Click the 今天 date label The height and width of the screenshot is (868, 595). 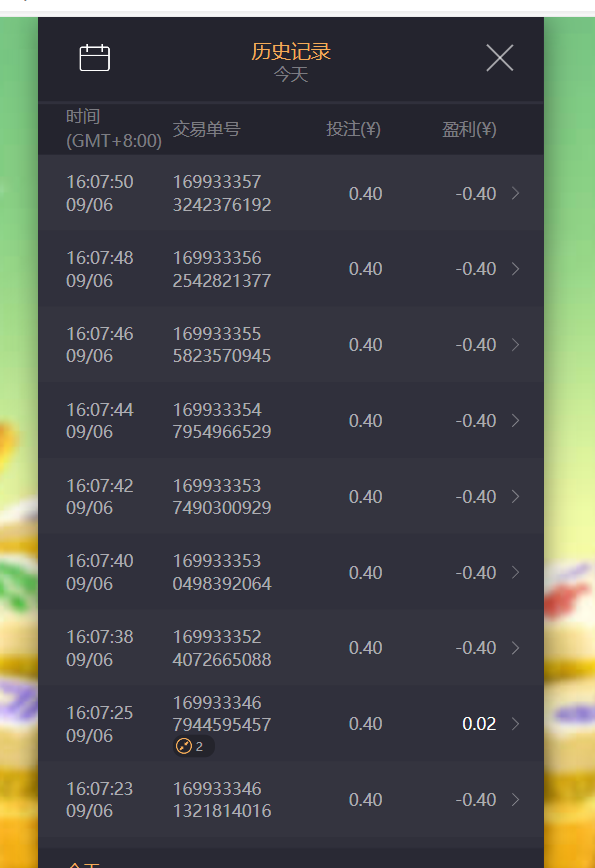(x=291, y=74)
